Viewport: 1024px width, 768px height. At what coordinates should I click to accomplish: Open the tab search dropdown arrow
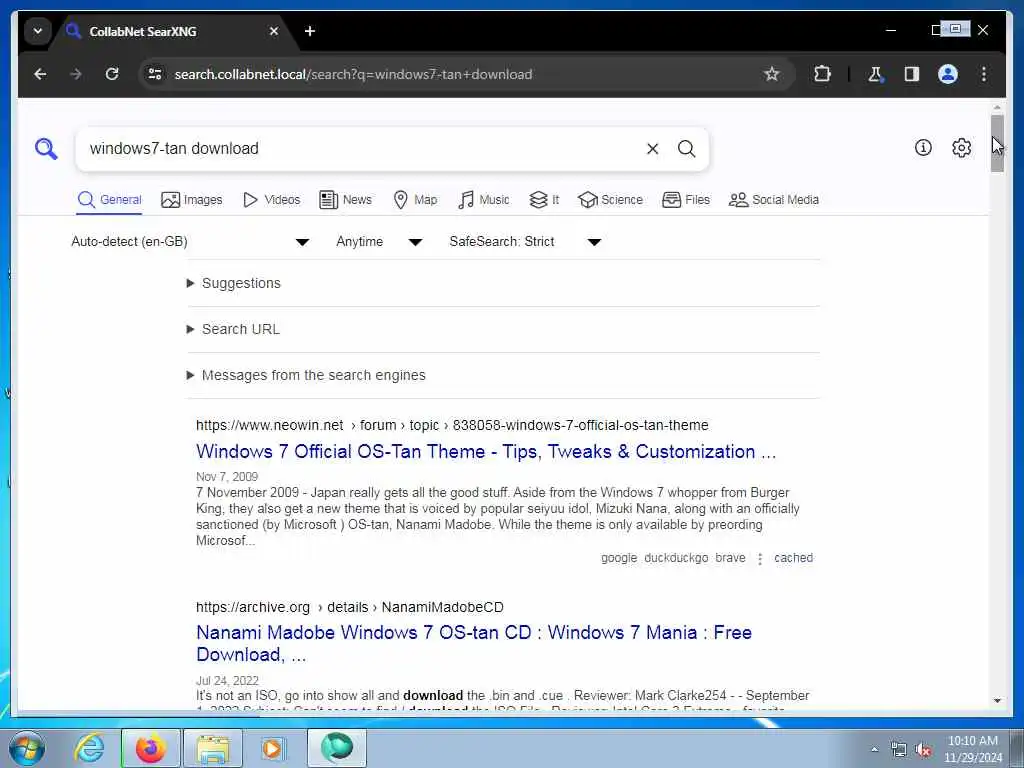coord(38,31)
